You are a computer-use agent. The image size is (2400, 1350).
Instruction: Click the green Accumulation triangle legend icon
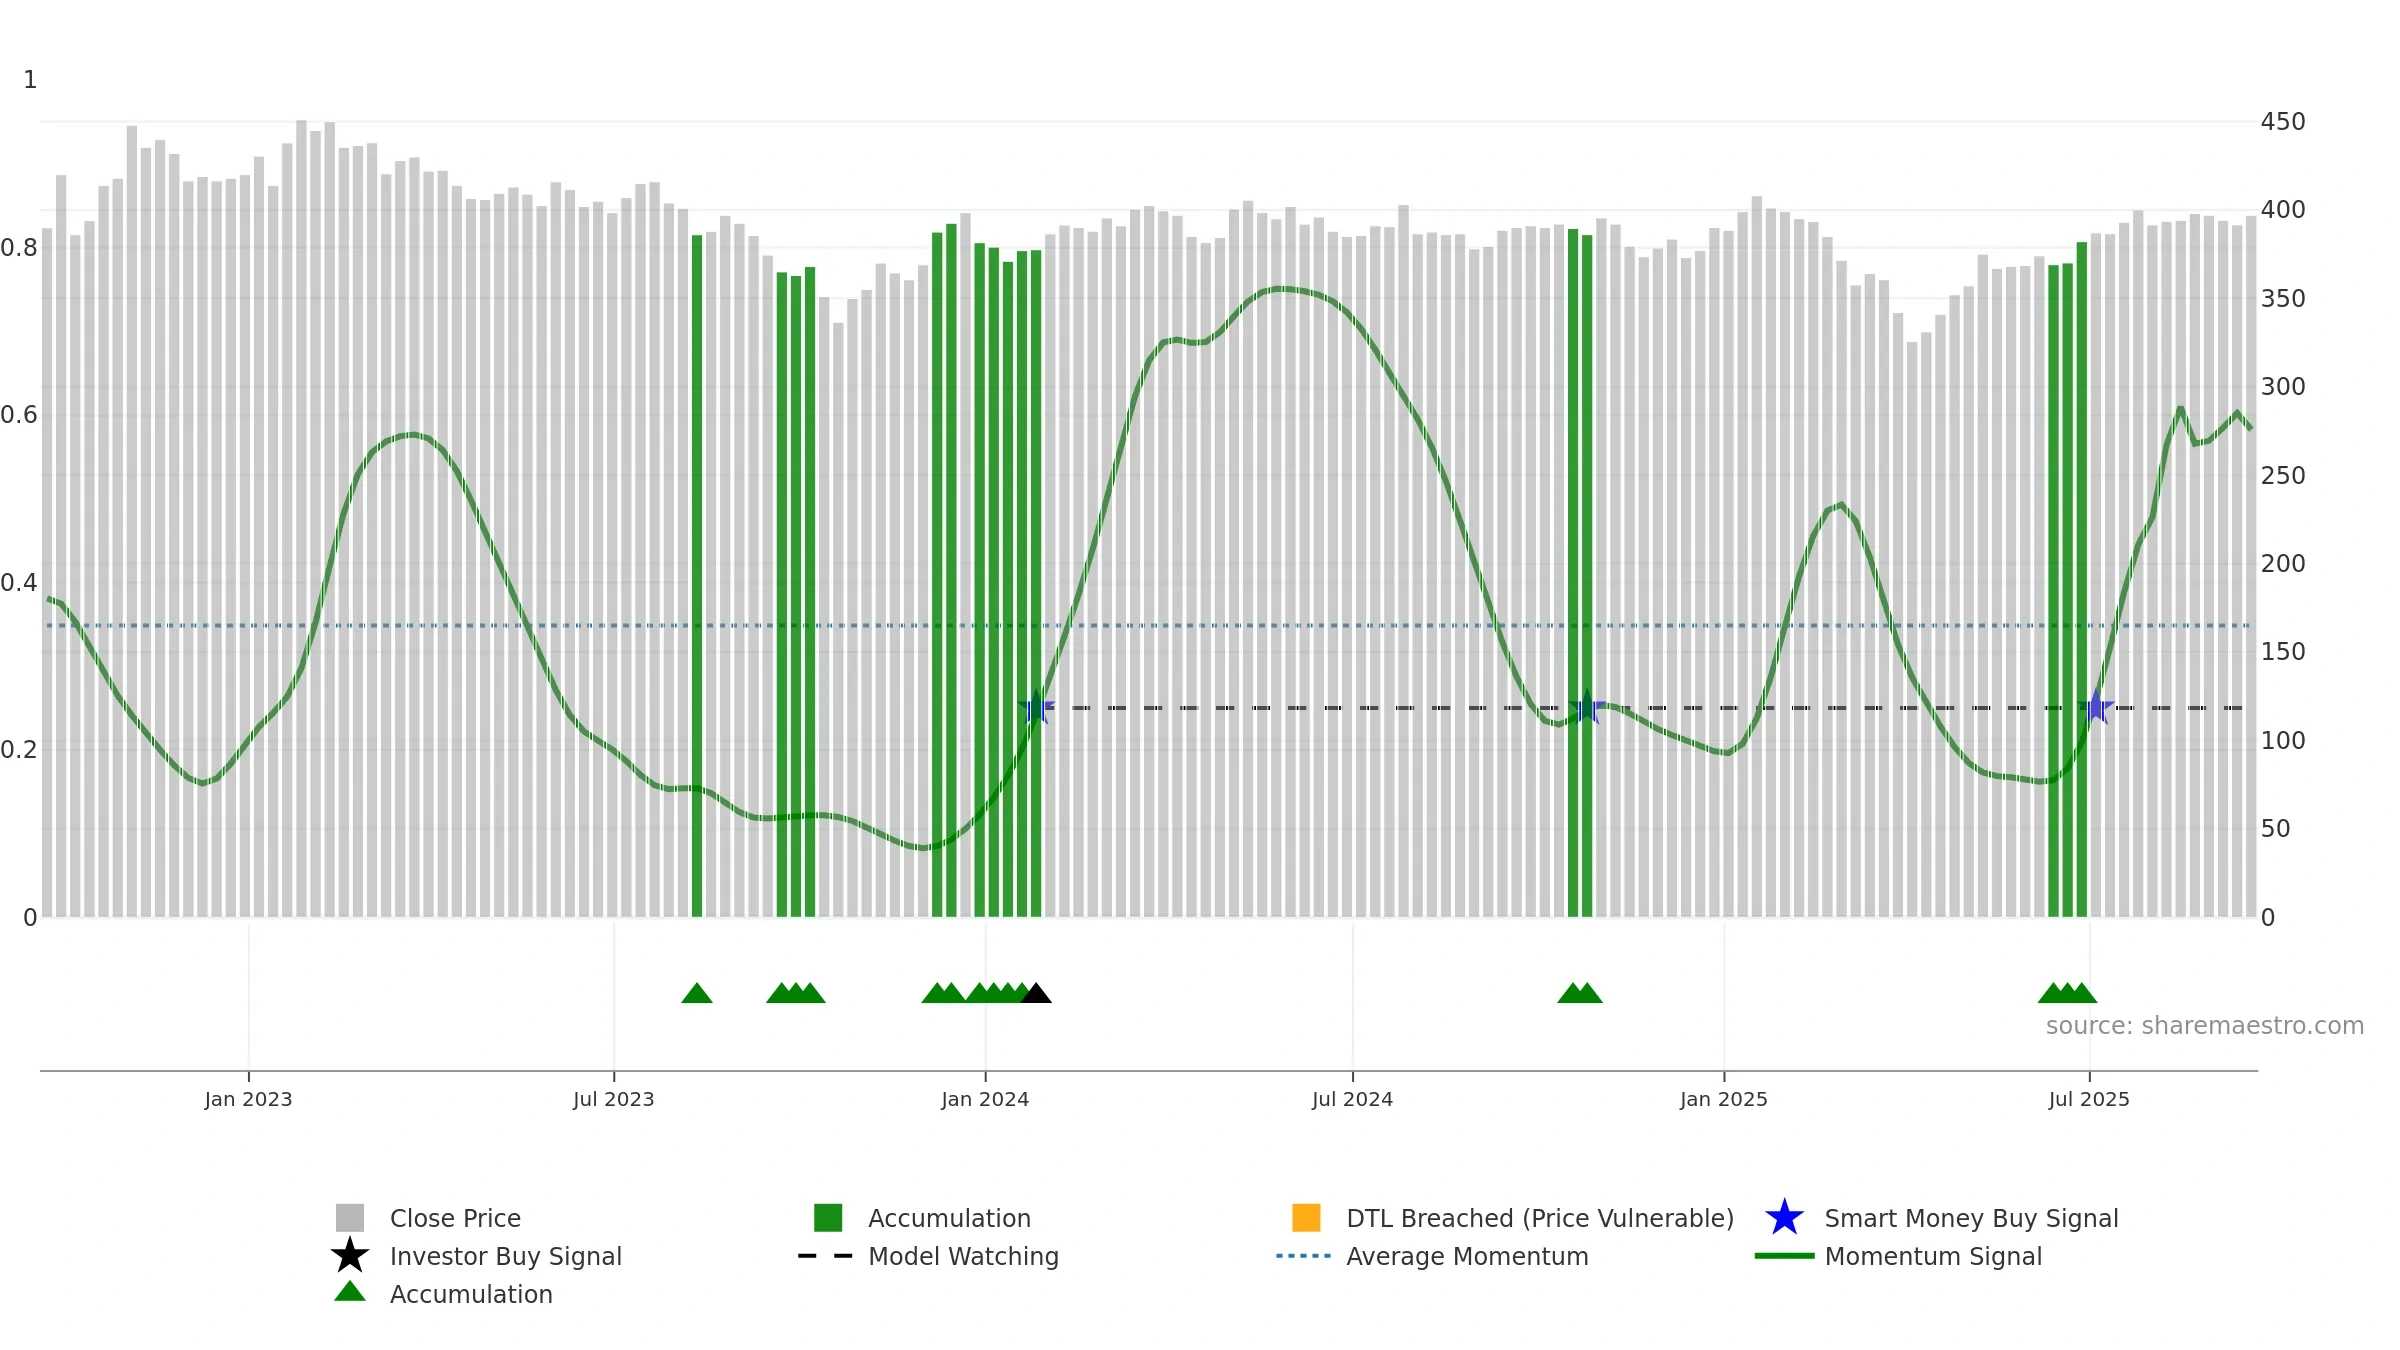350,1292
